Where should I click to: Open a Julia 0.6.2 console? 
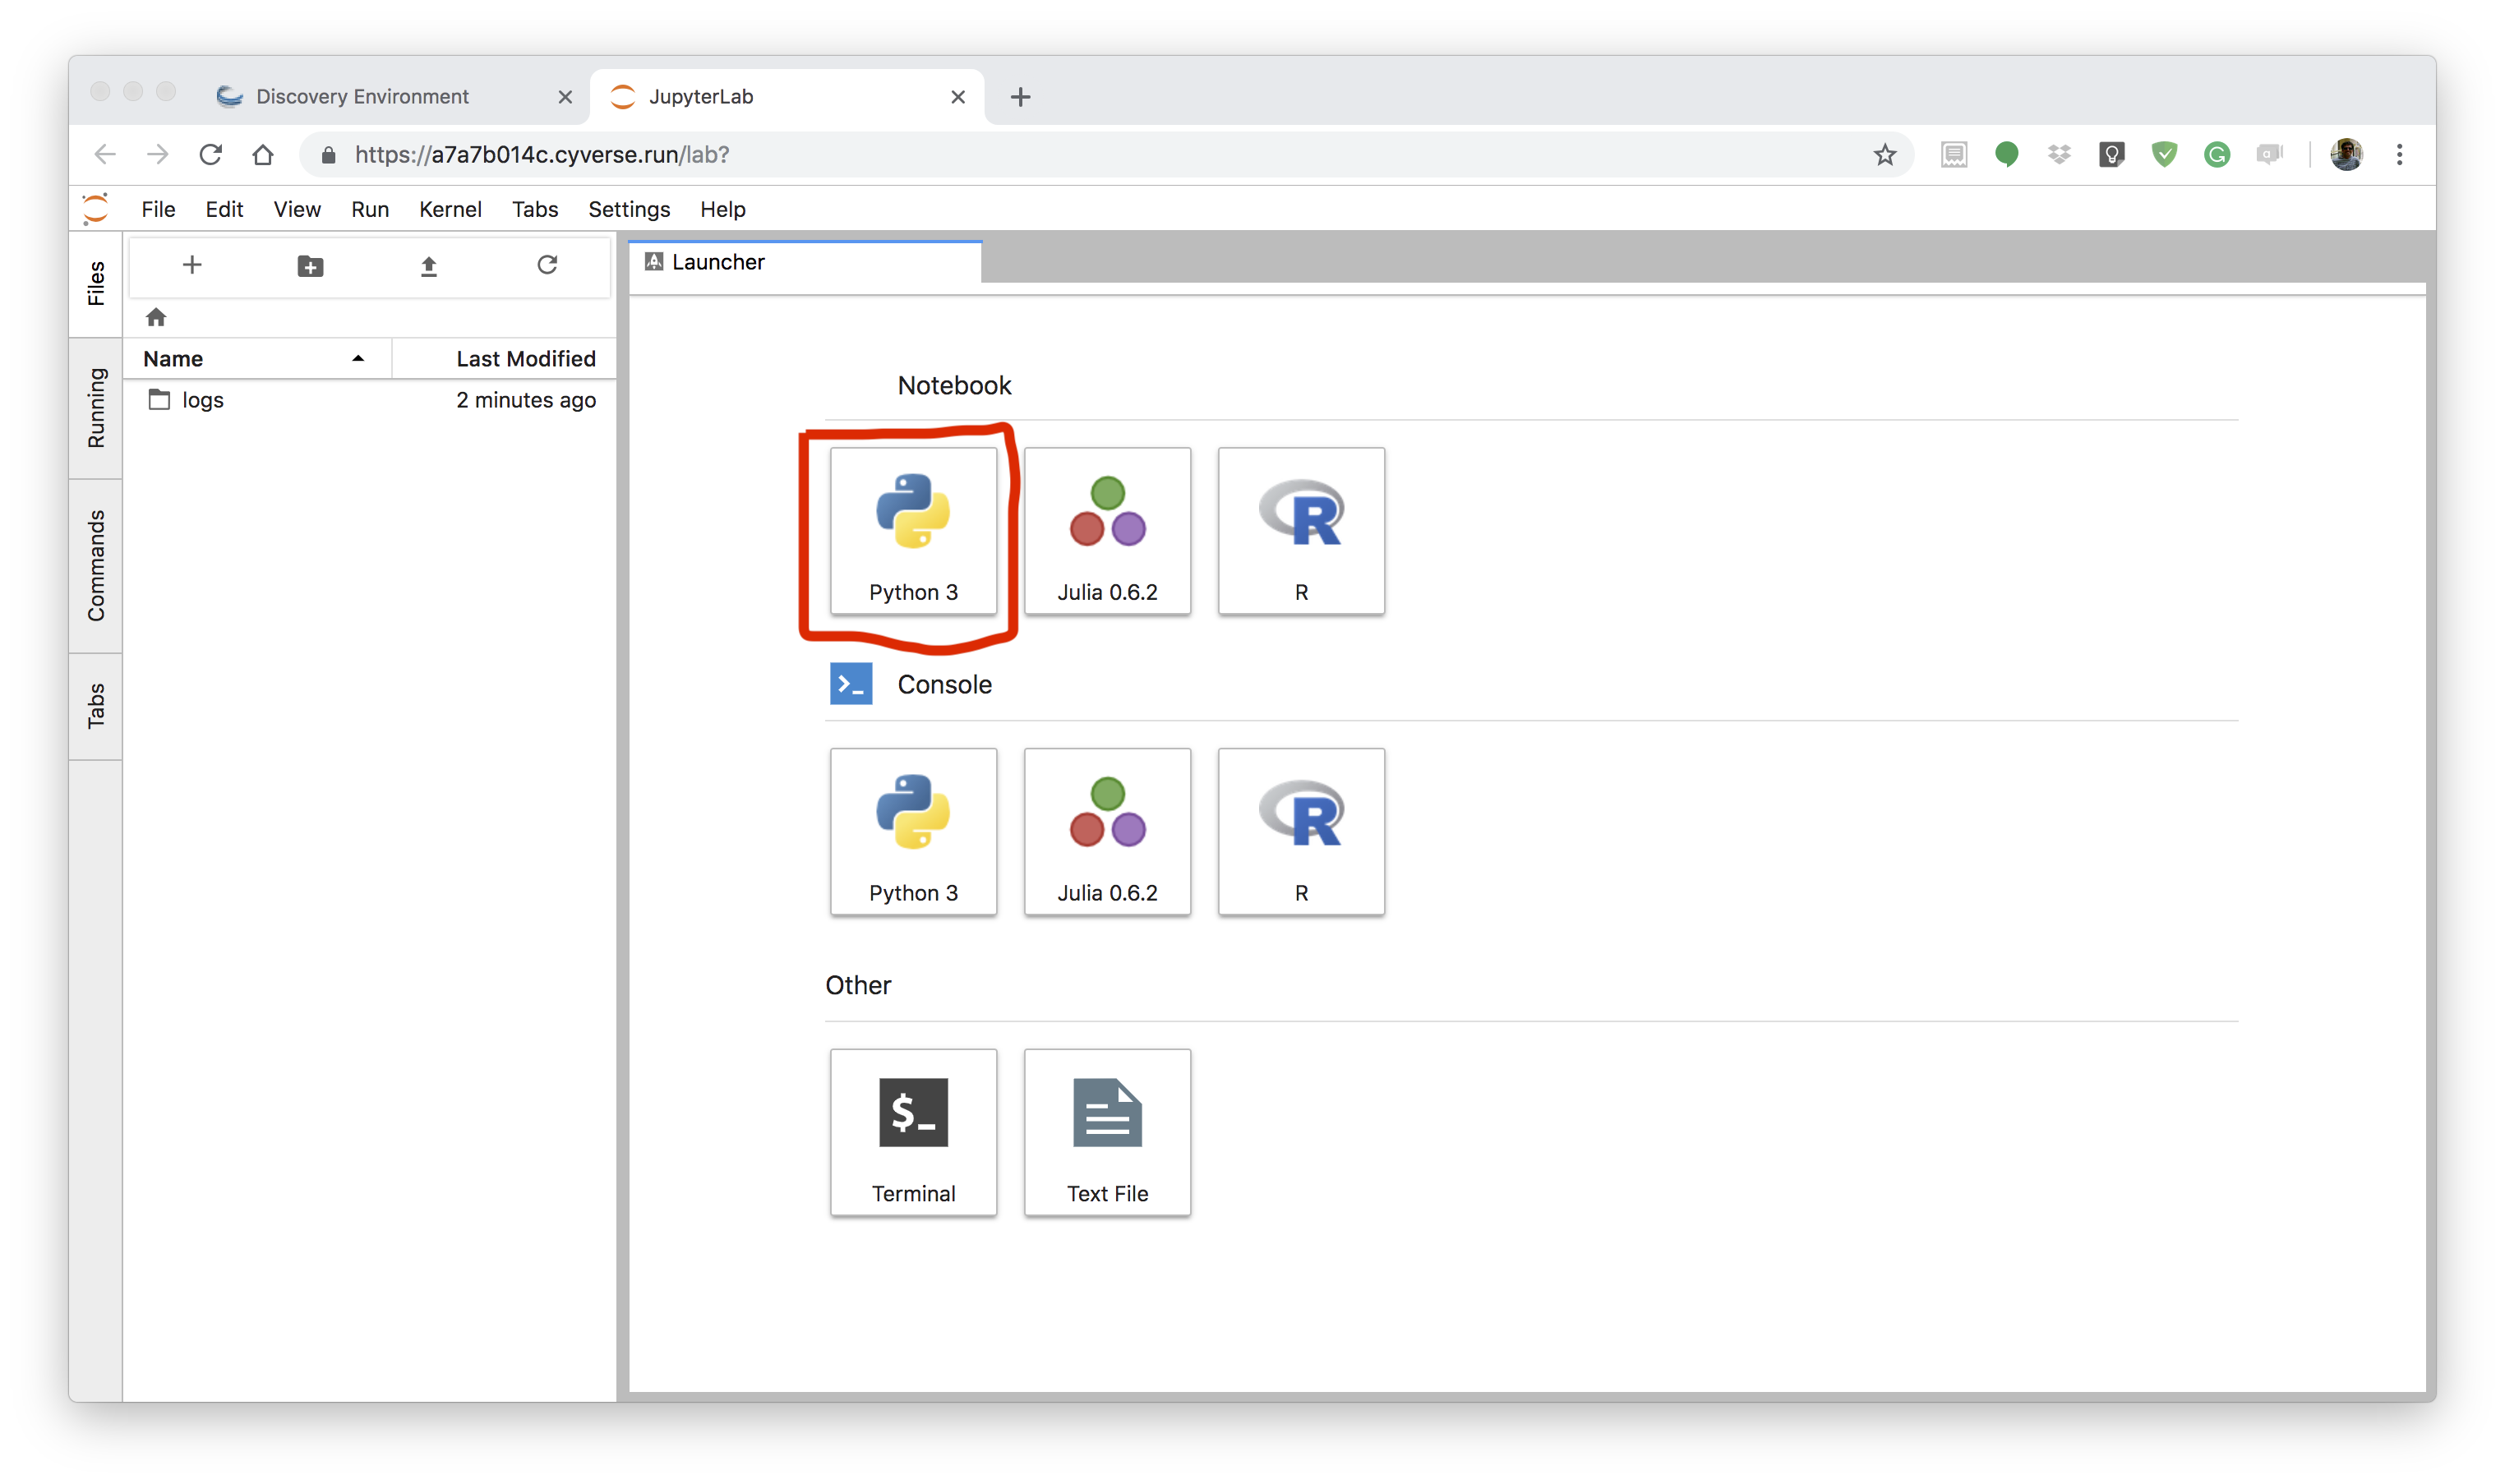tap(1107, 831)
